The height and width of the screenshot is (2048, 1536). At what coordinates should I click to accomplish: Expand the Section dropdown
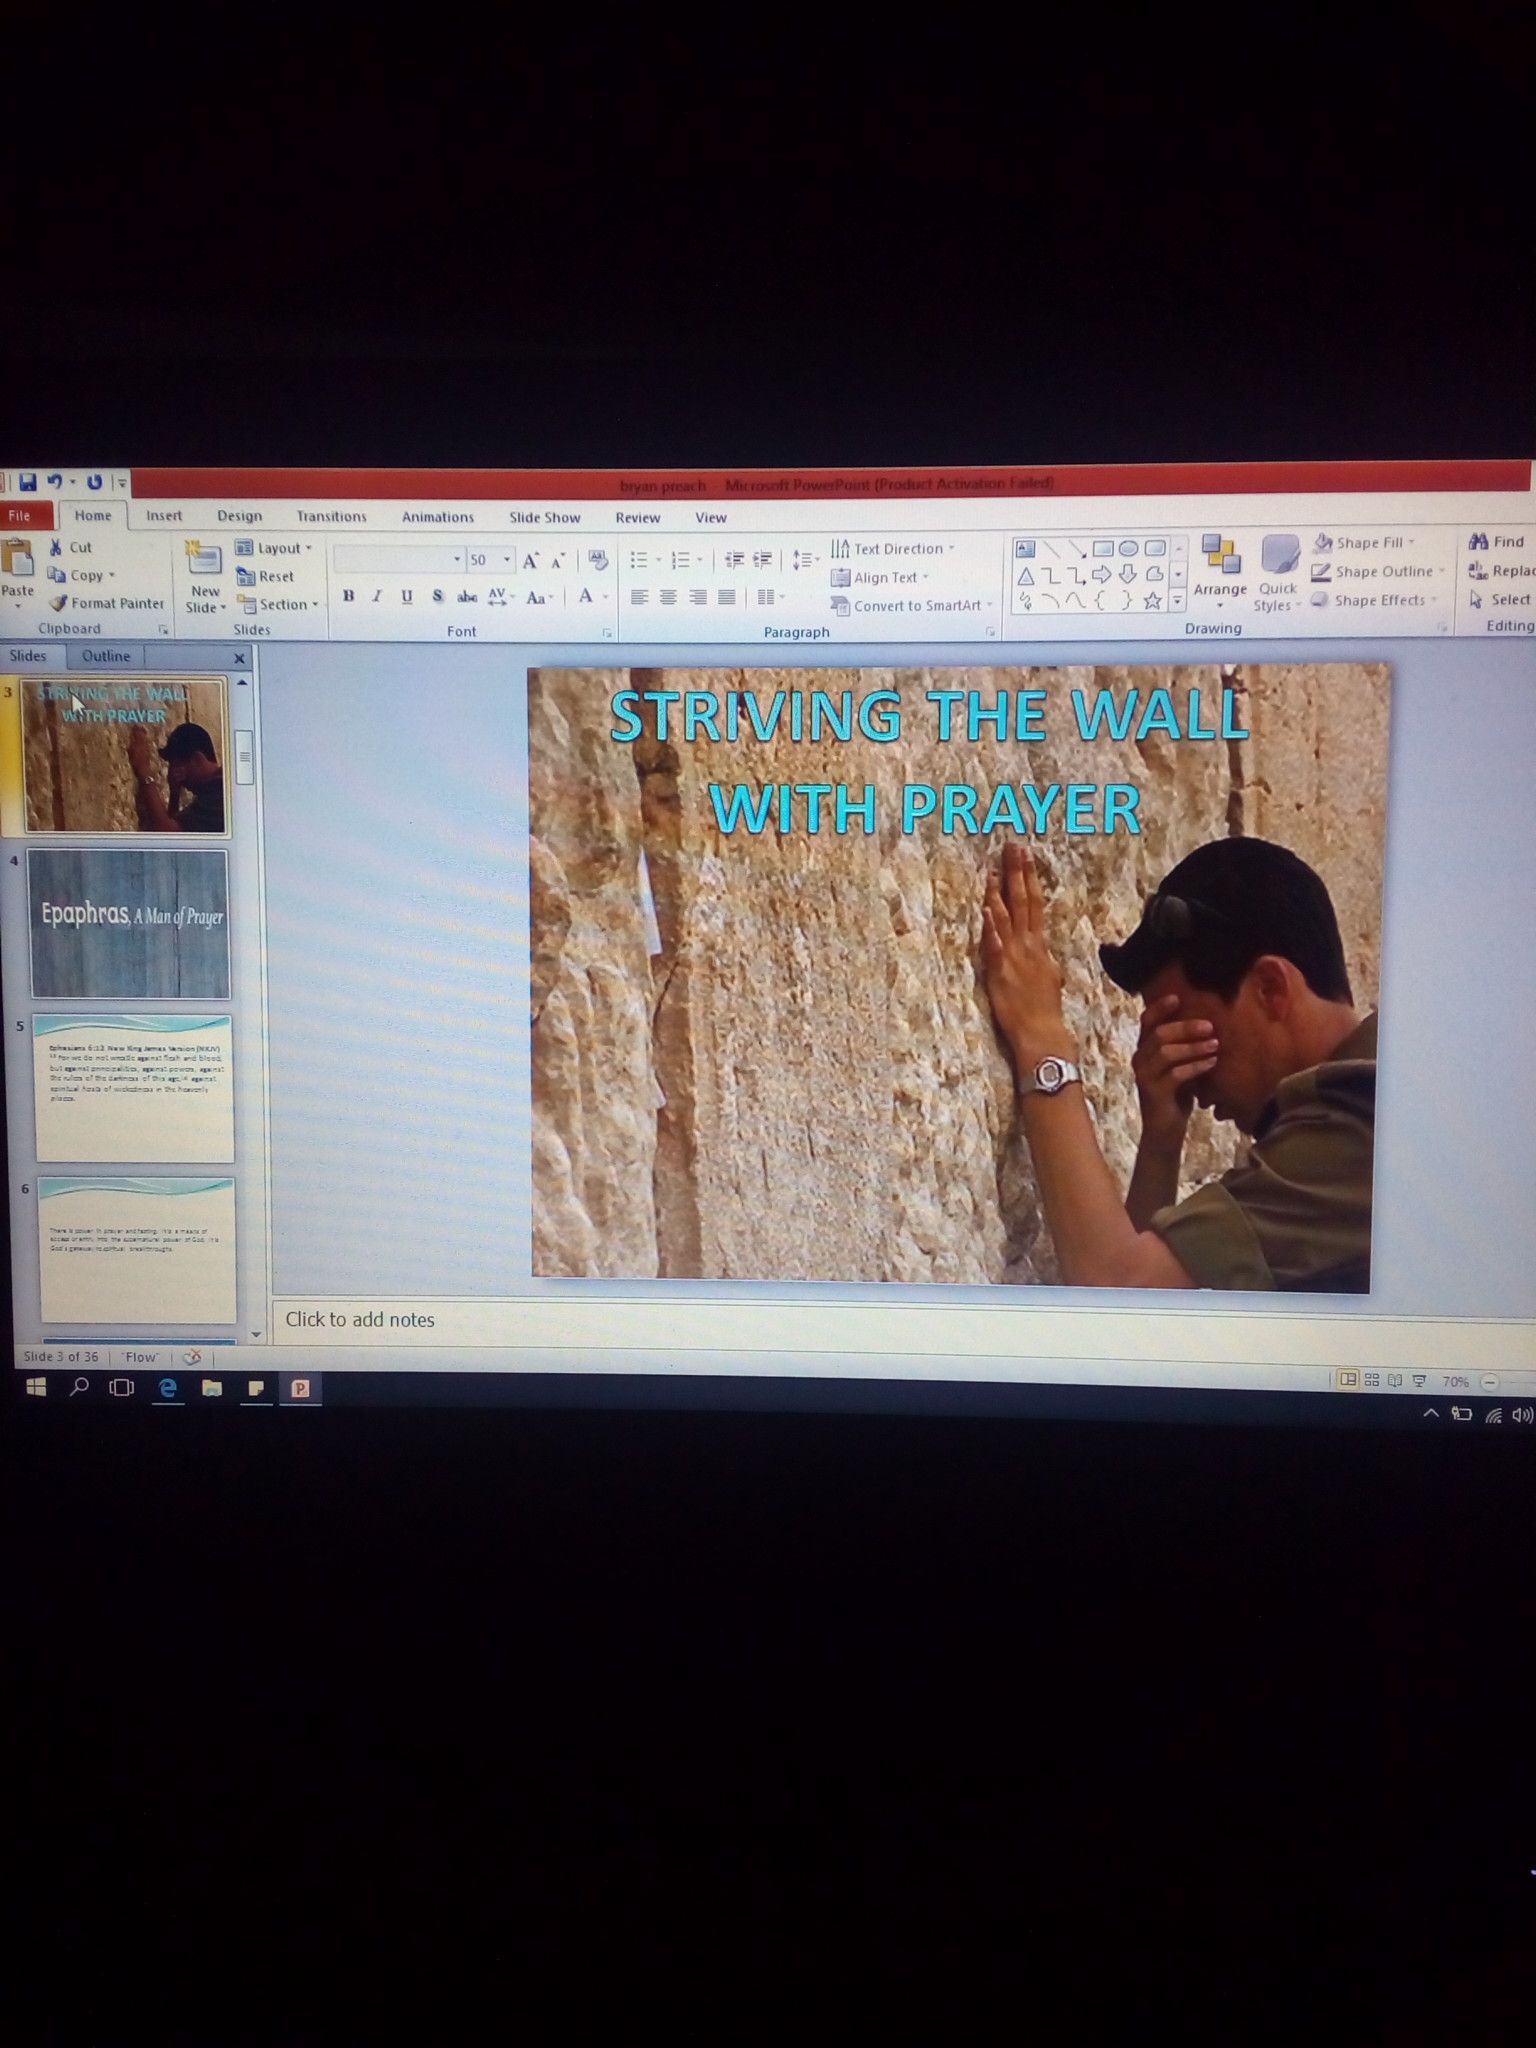(x=278, y=604)
